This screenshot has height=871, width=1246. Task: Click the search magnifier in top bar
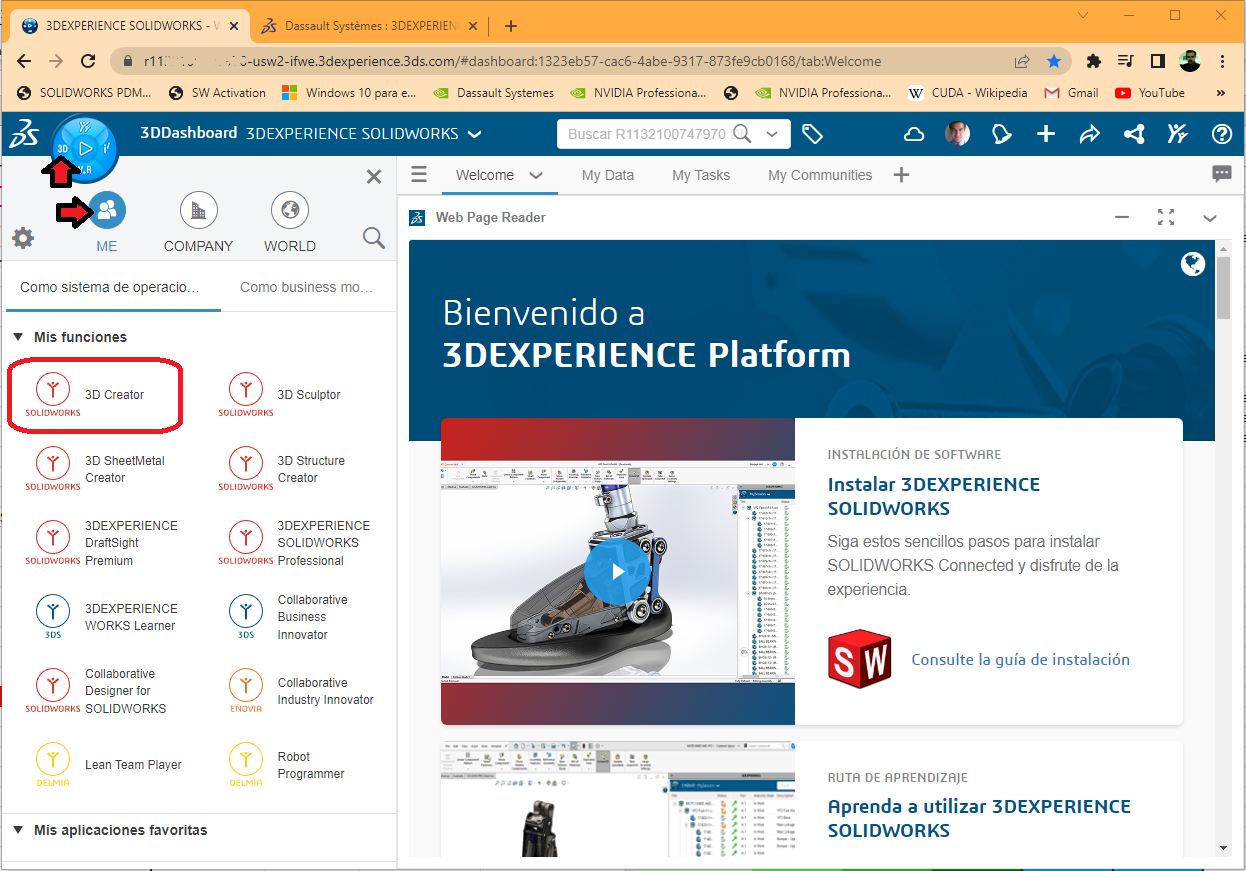tap(742, 134)
